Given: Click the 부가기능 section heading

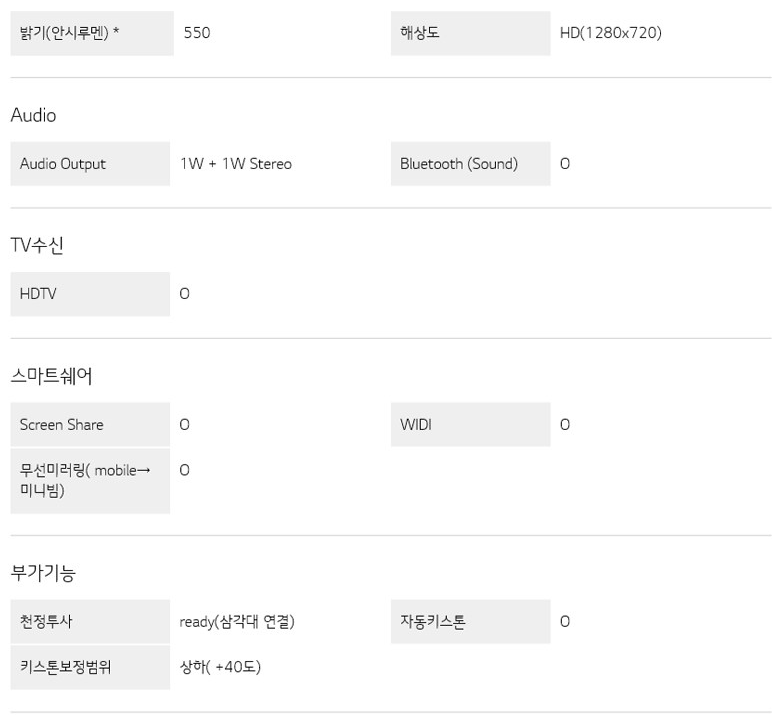Looking at the screenshot, I should pyautogui.click(x=43, y=573).
